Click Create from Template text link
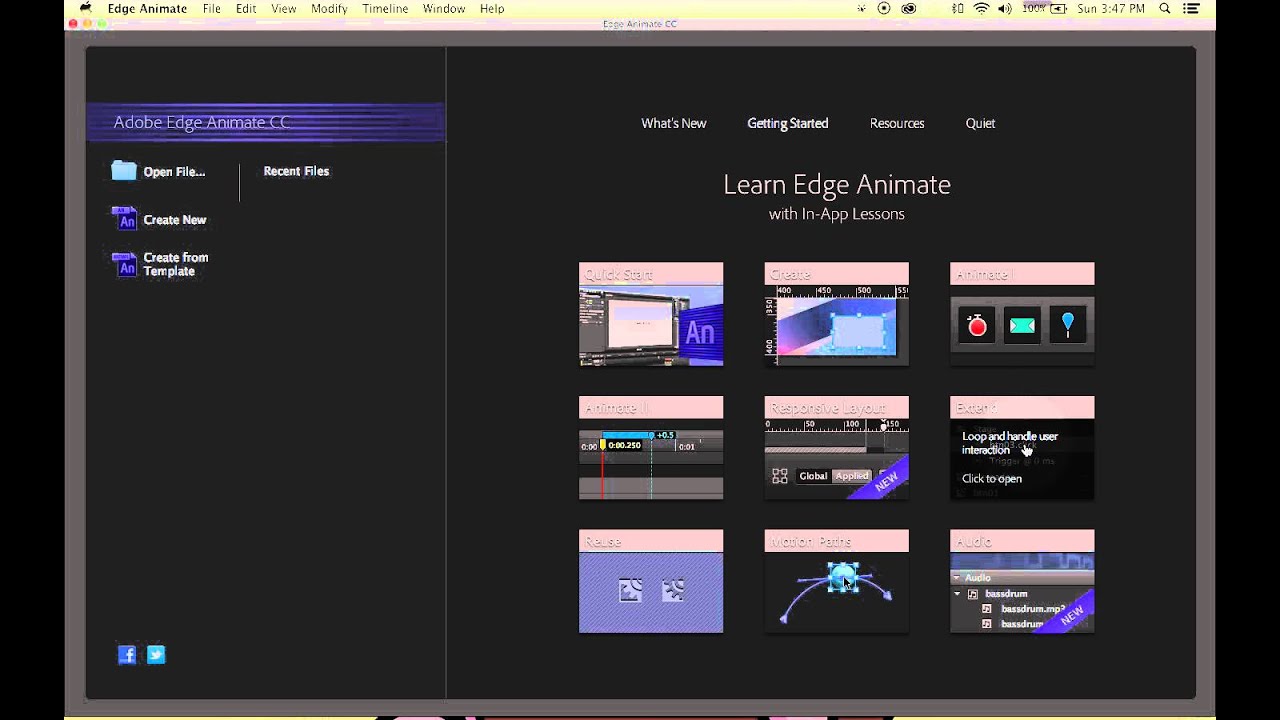 176,264
